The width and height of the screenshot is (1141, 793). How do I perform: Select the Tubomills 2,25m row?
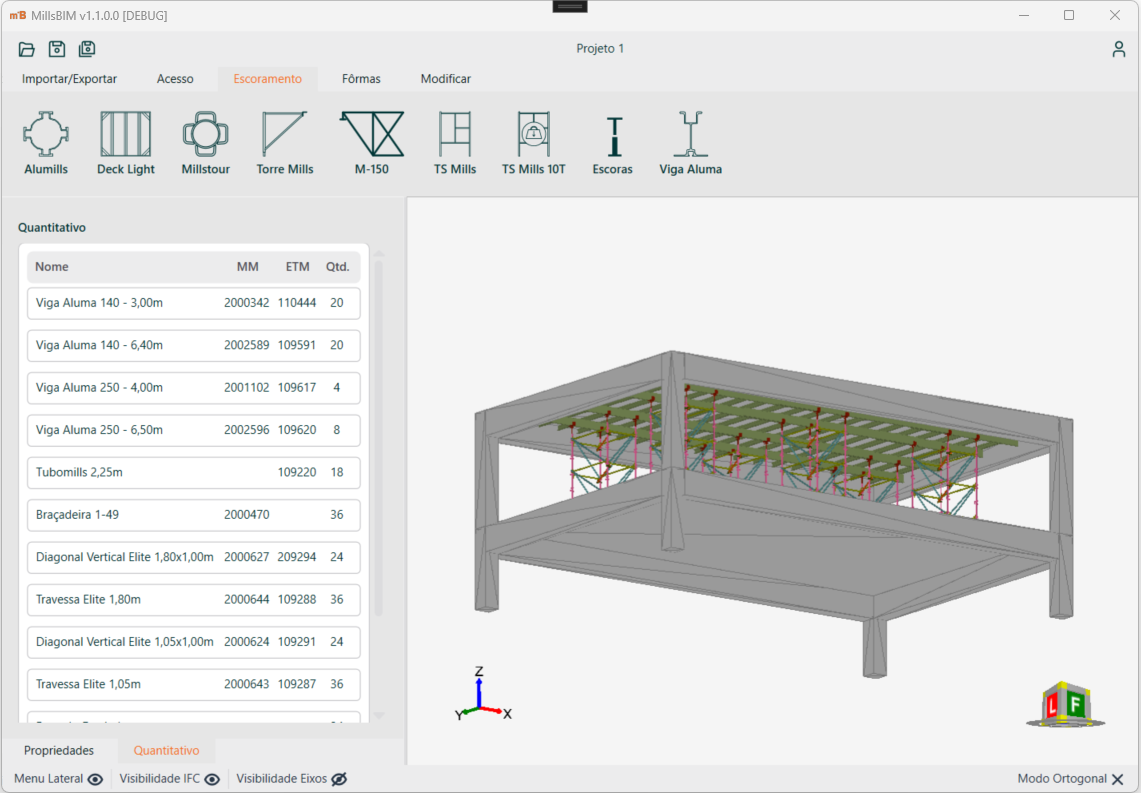click(193, 473)
